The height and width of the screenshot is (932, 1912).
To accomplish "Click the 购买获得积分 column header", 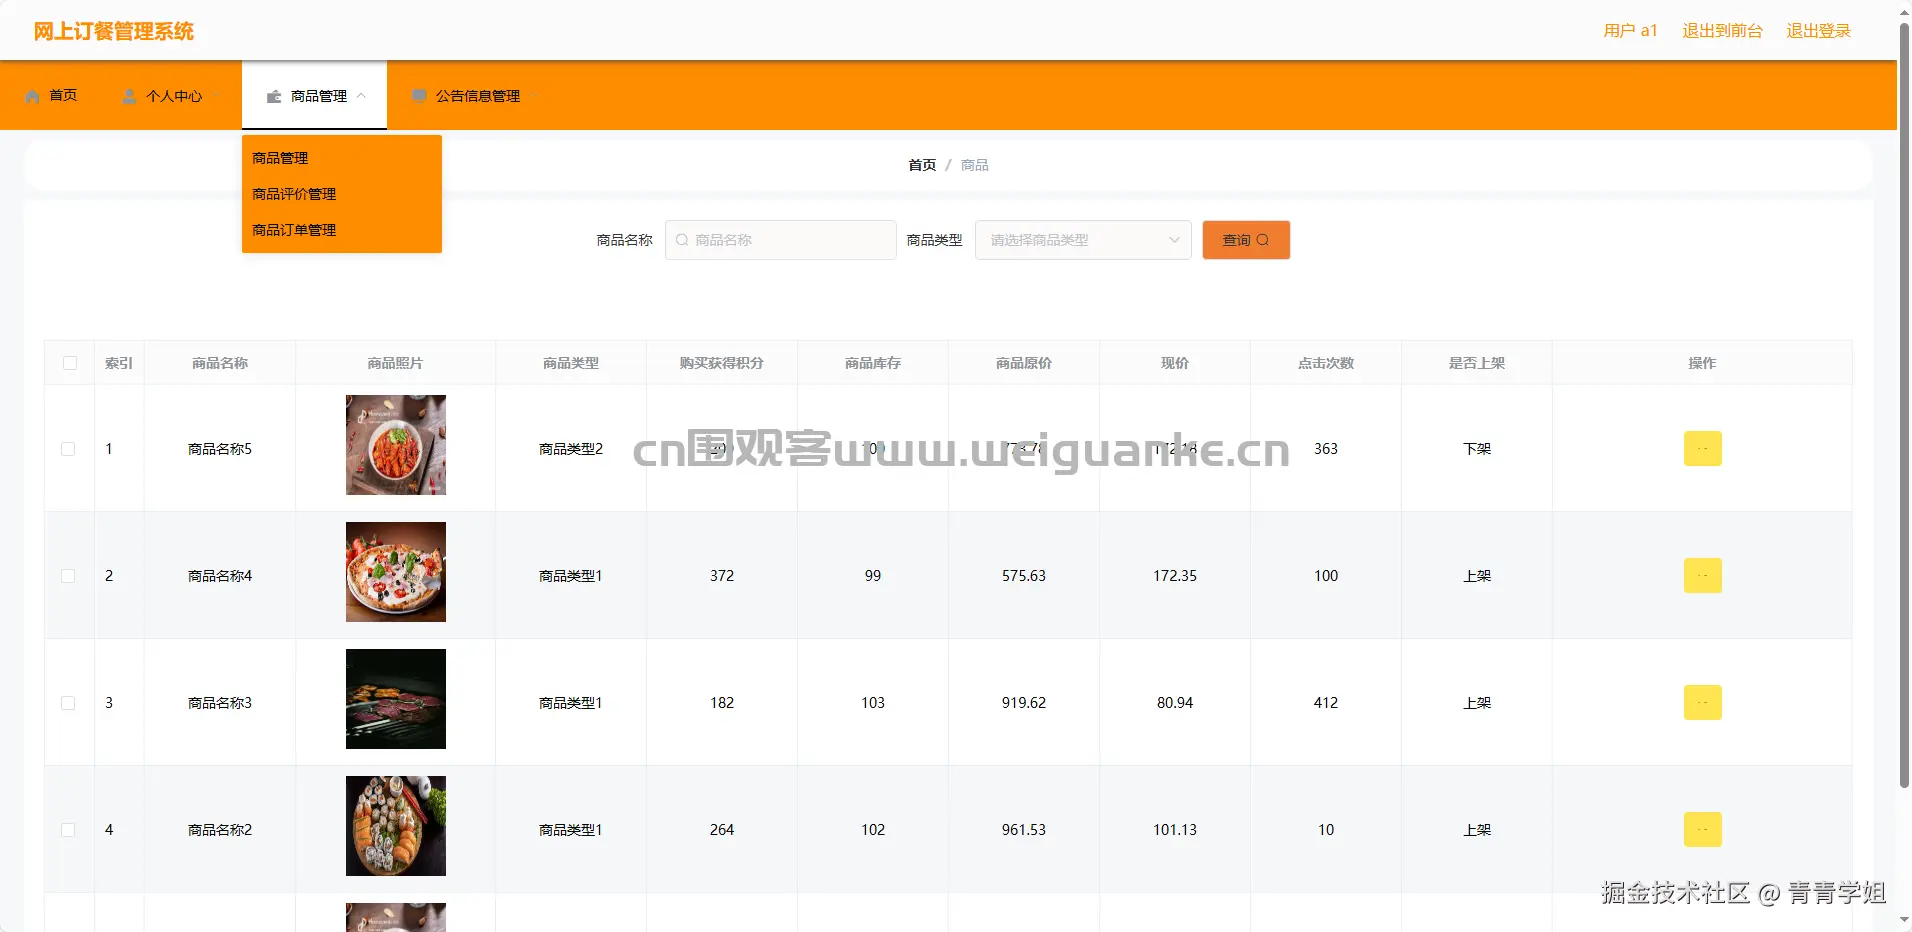I will coord(722,363).
